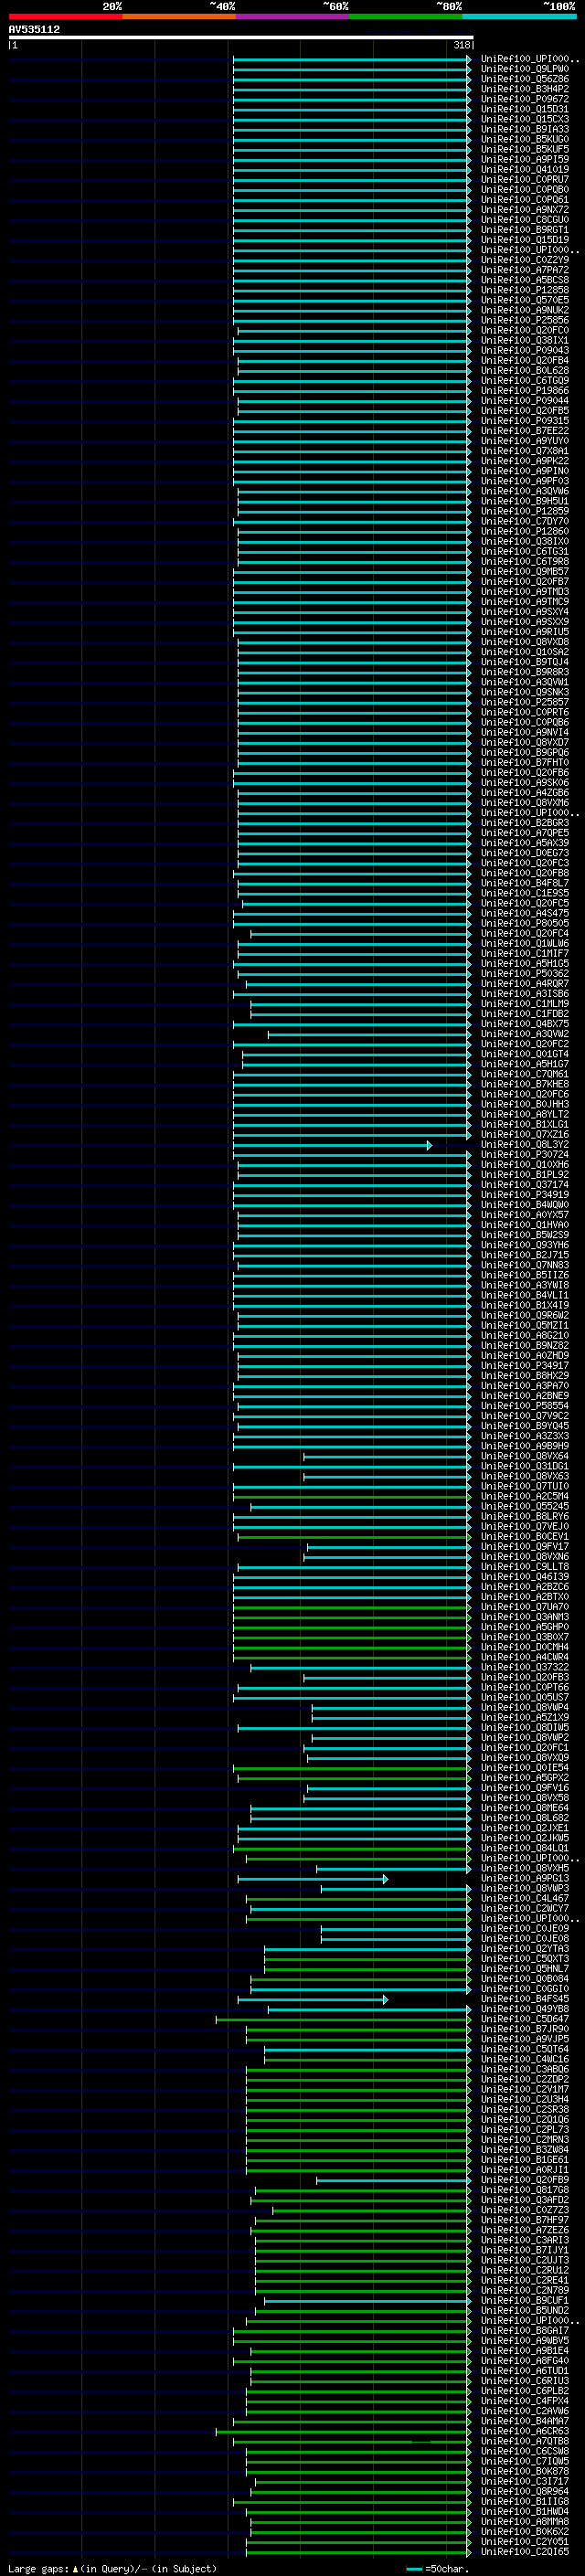Select the UniRef100_B8GAI7 label

[x=524, y=2330]
